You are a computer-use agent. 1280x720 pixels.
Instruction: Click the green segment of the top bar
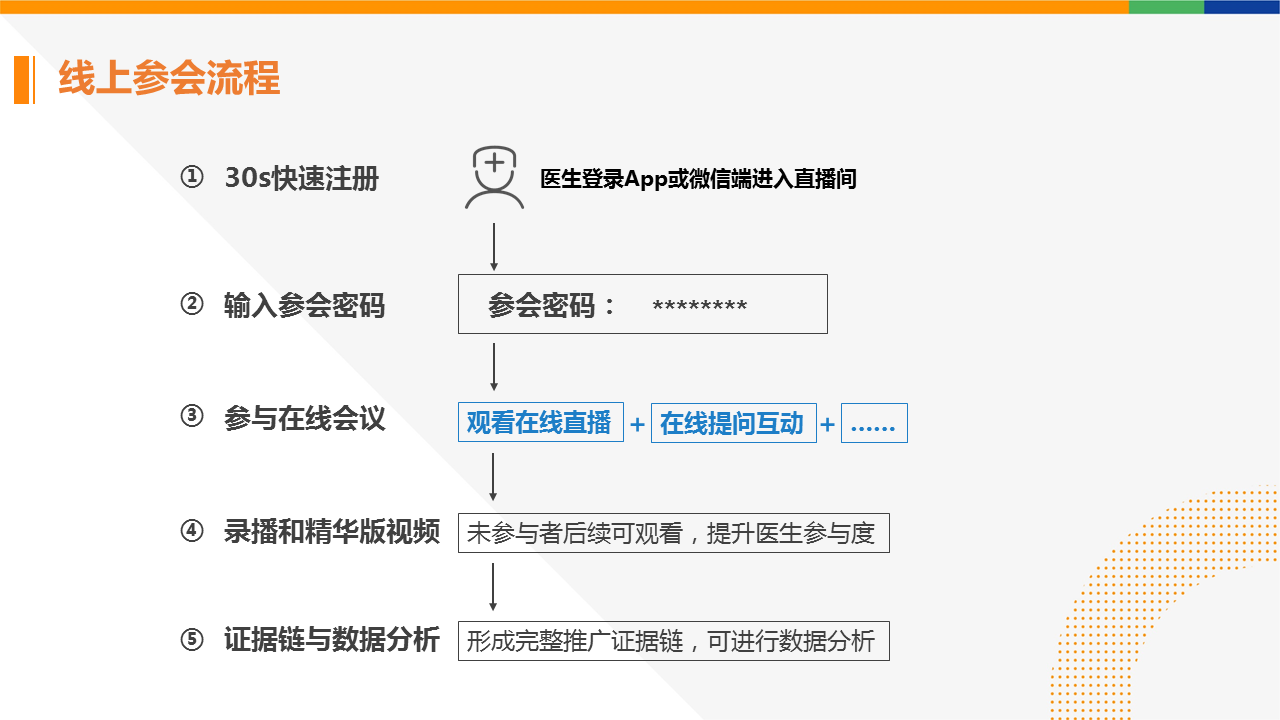click(1166, 6)
